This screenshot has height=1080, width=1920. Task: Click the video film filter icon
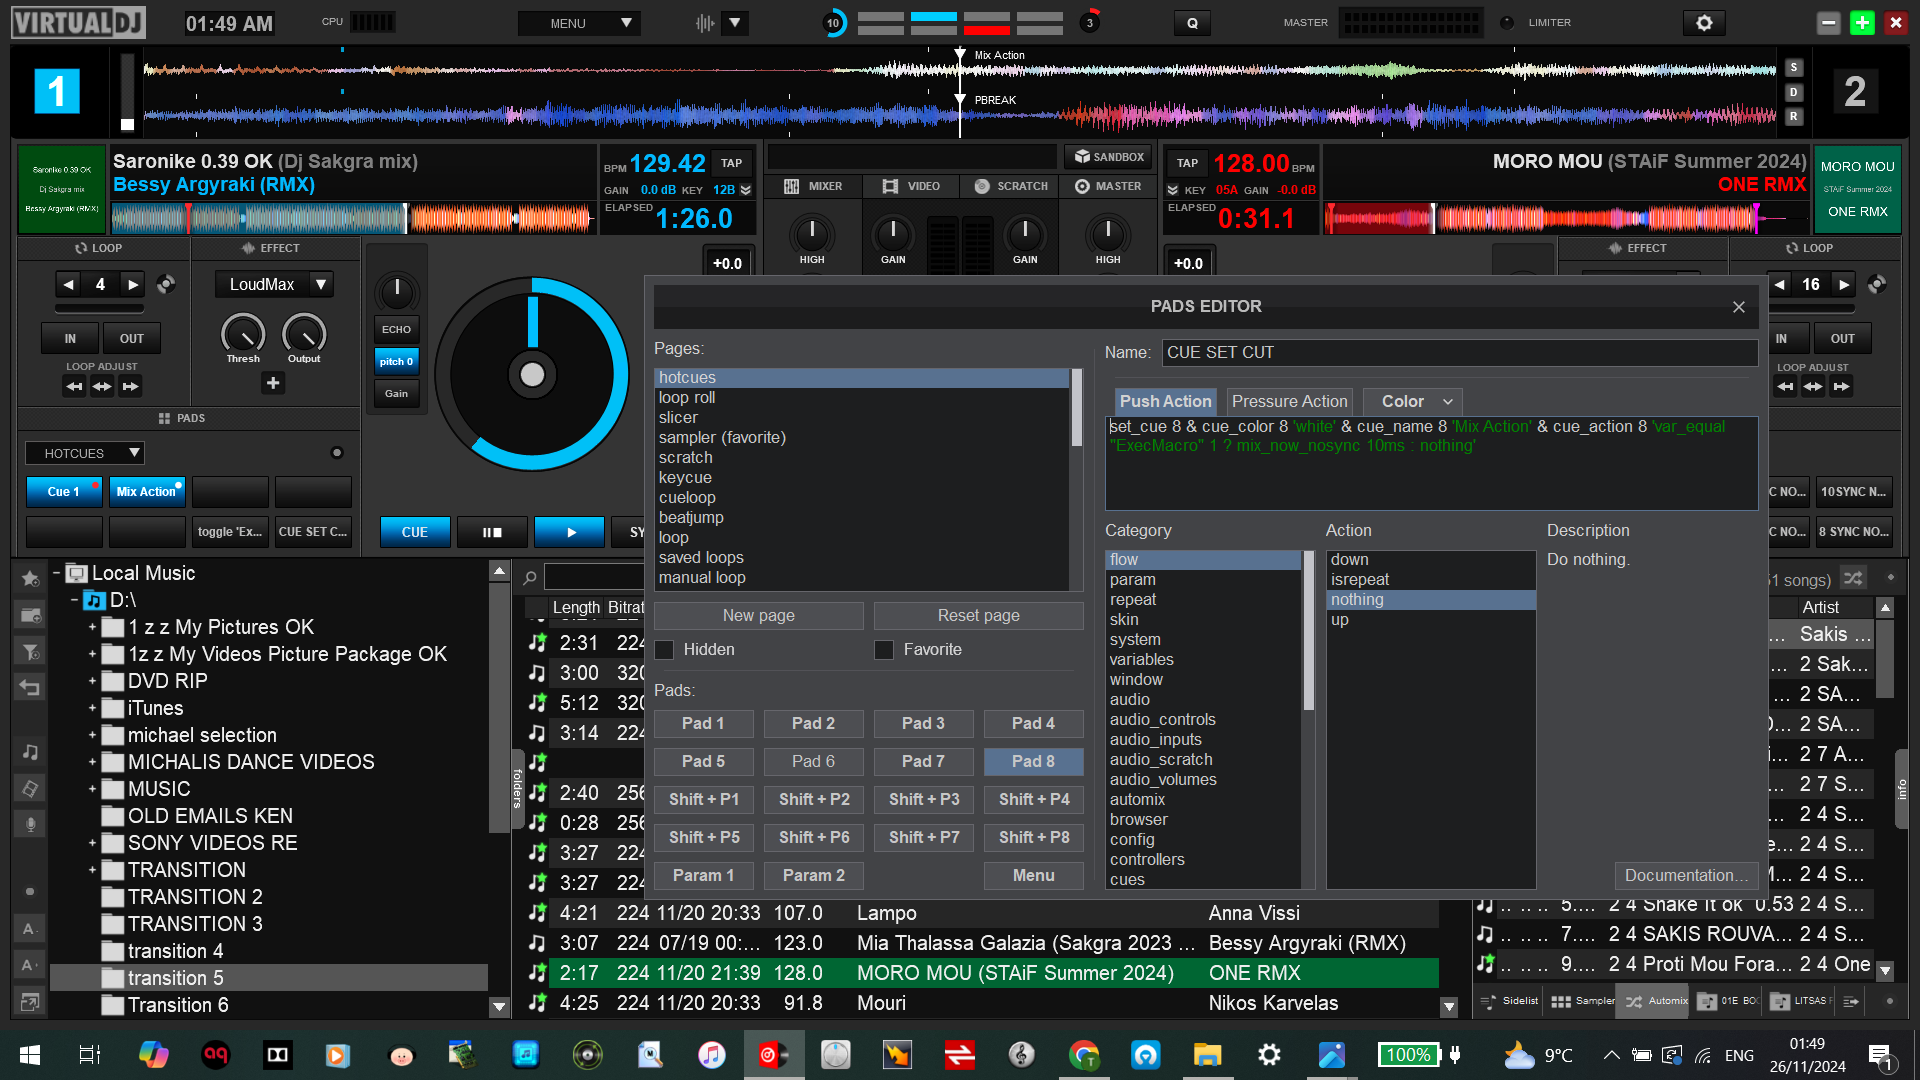[x=30, y=788]
